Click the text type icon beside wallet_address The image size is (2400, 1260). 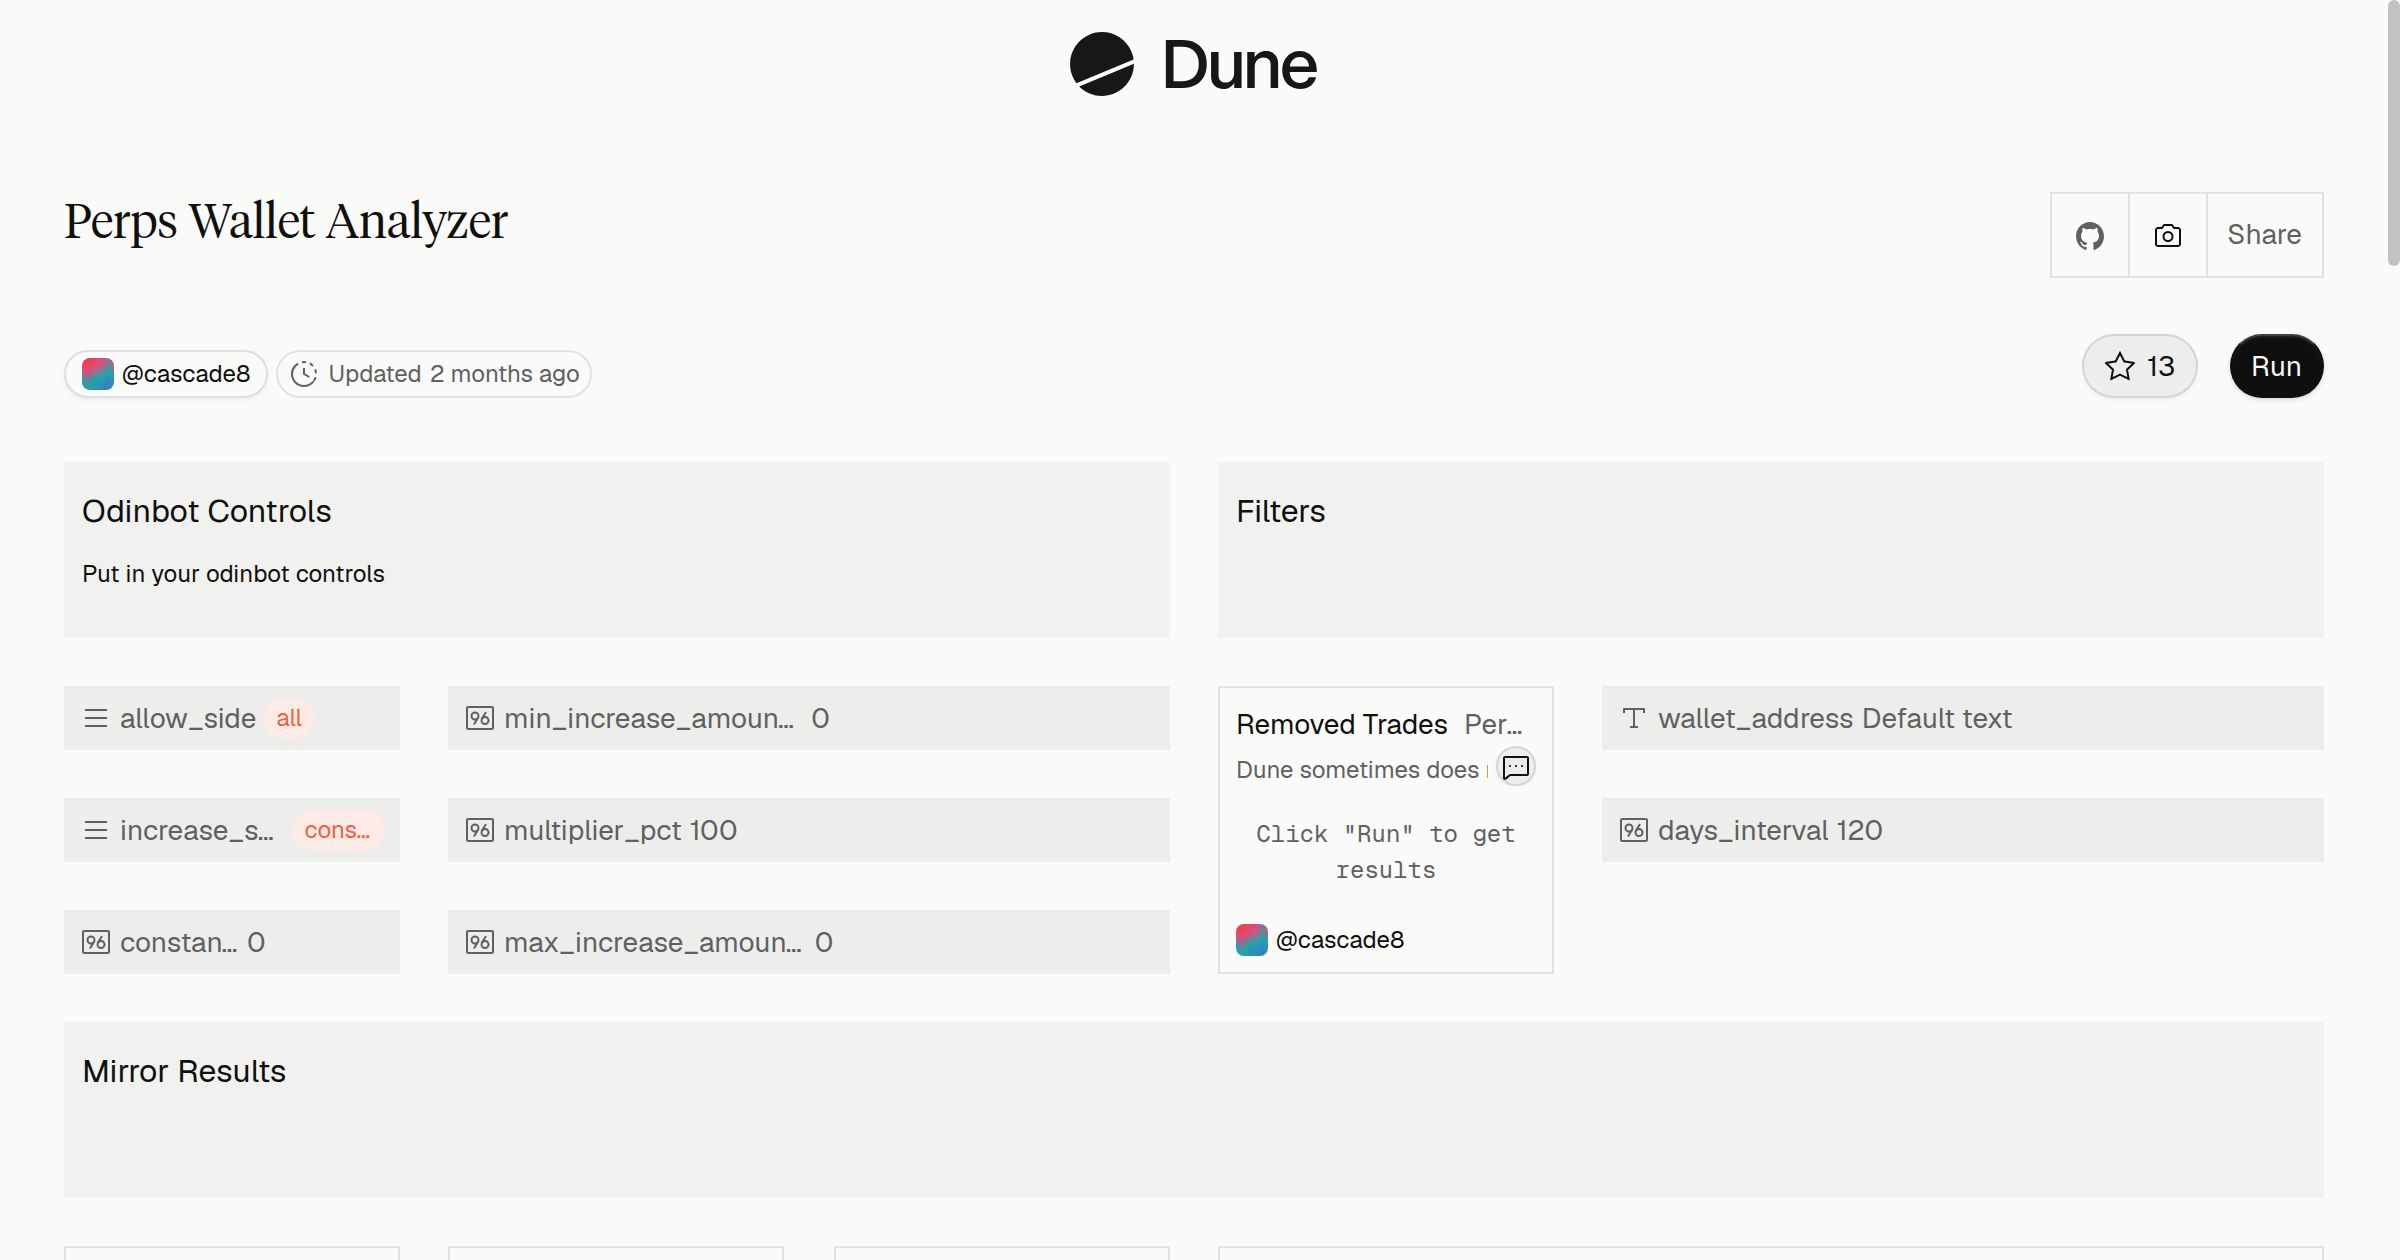pyautogui.click(x=1634, y=718)
